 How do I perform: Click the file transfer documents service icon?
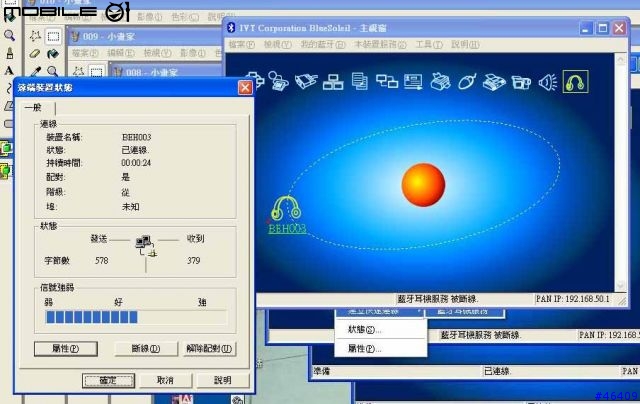coord(360,81)
